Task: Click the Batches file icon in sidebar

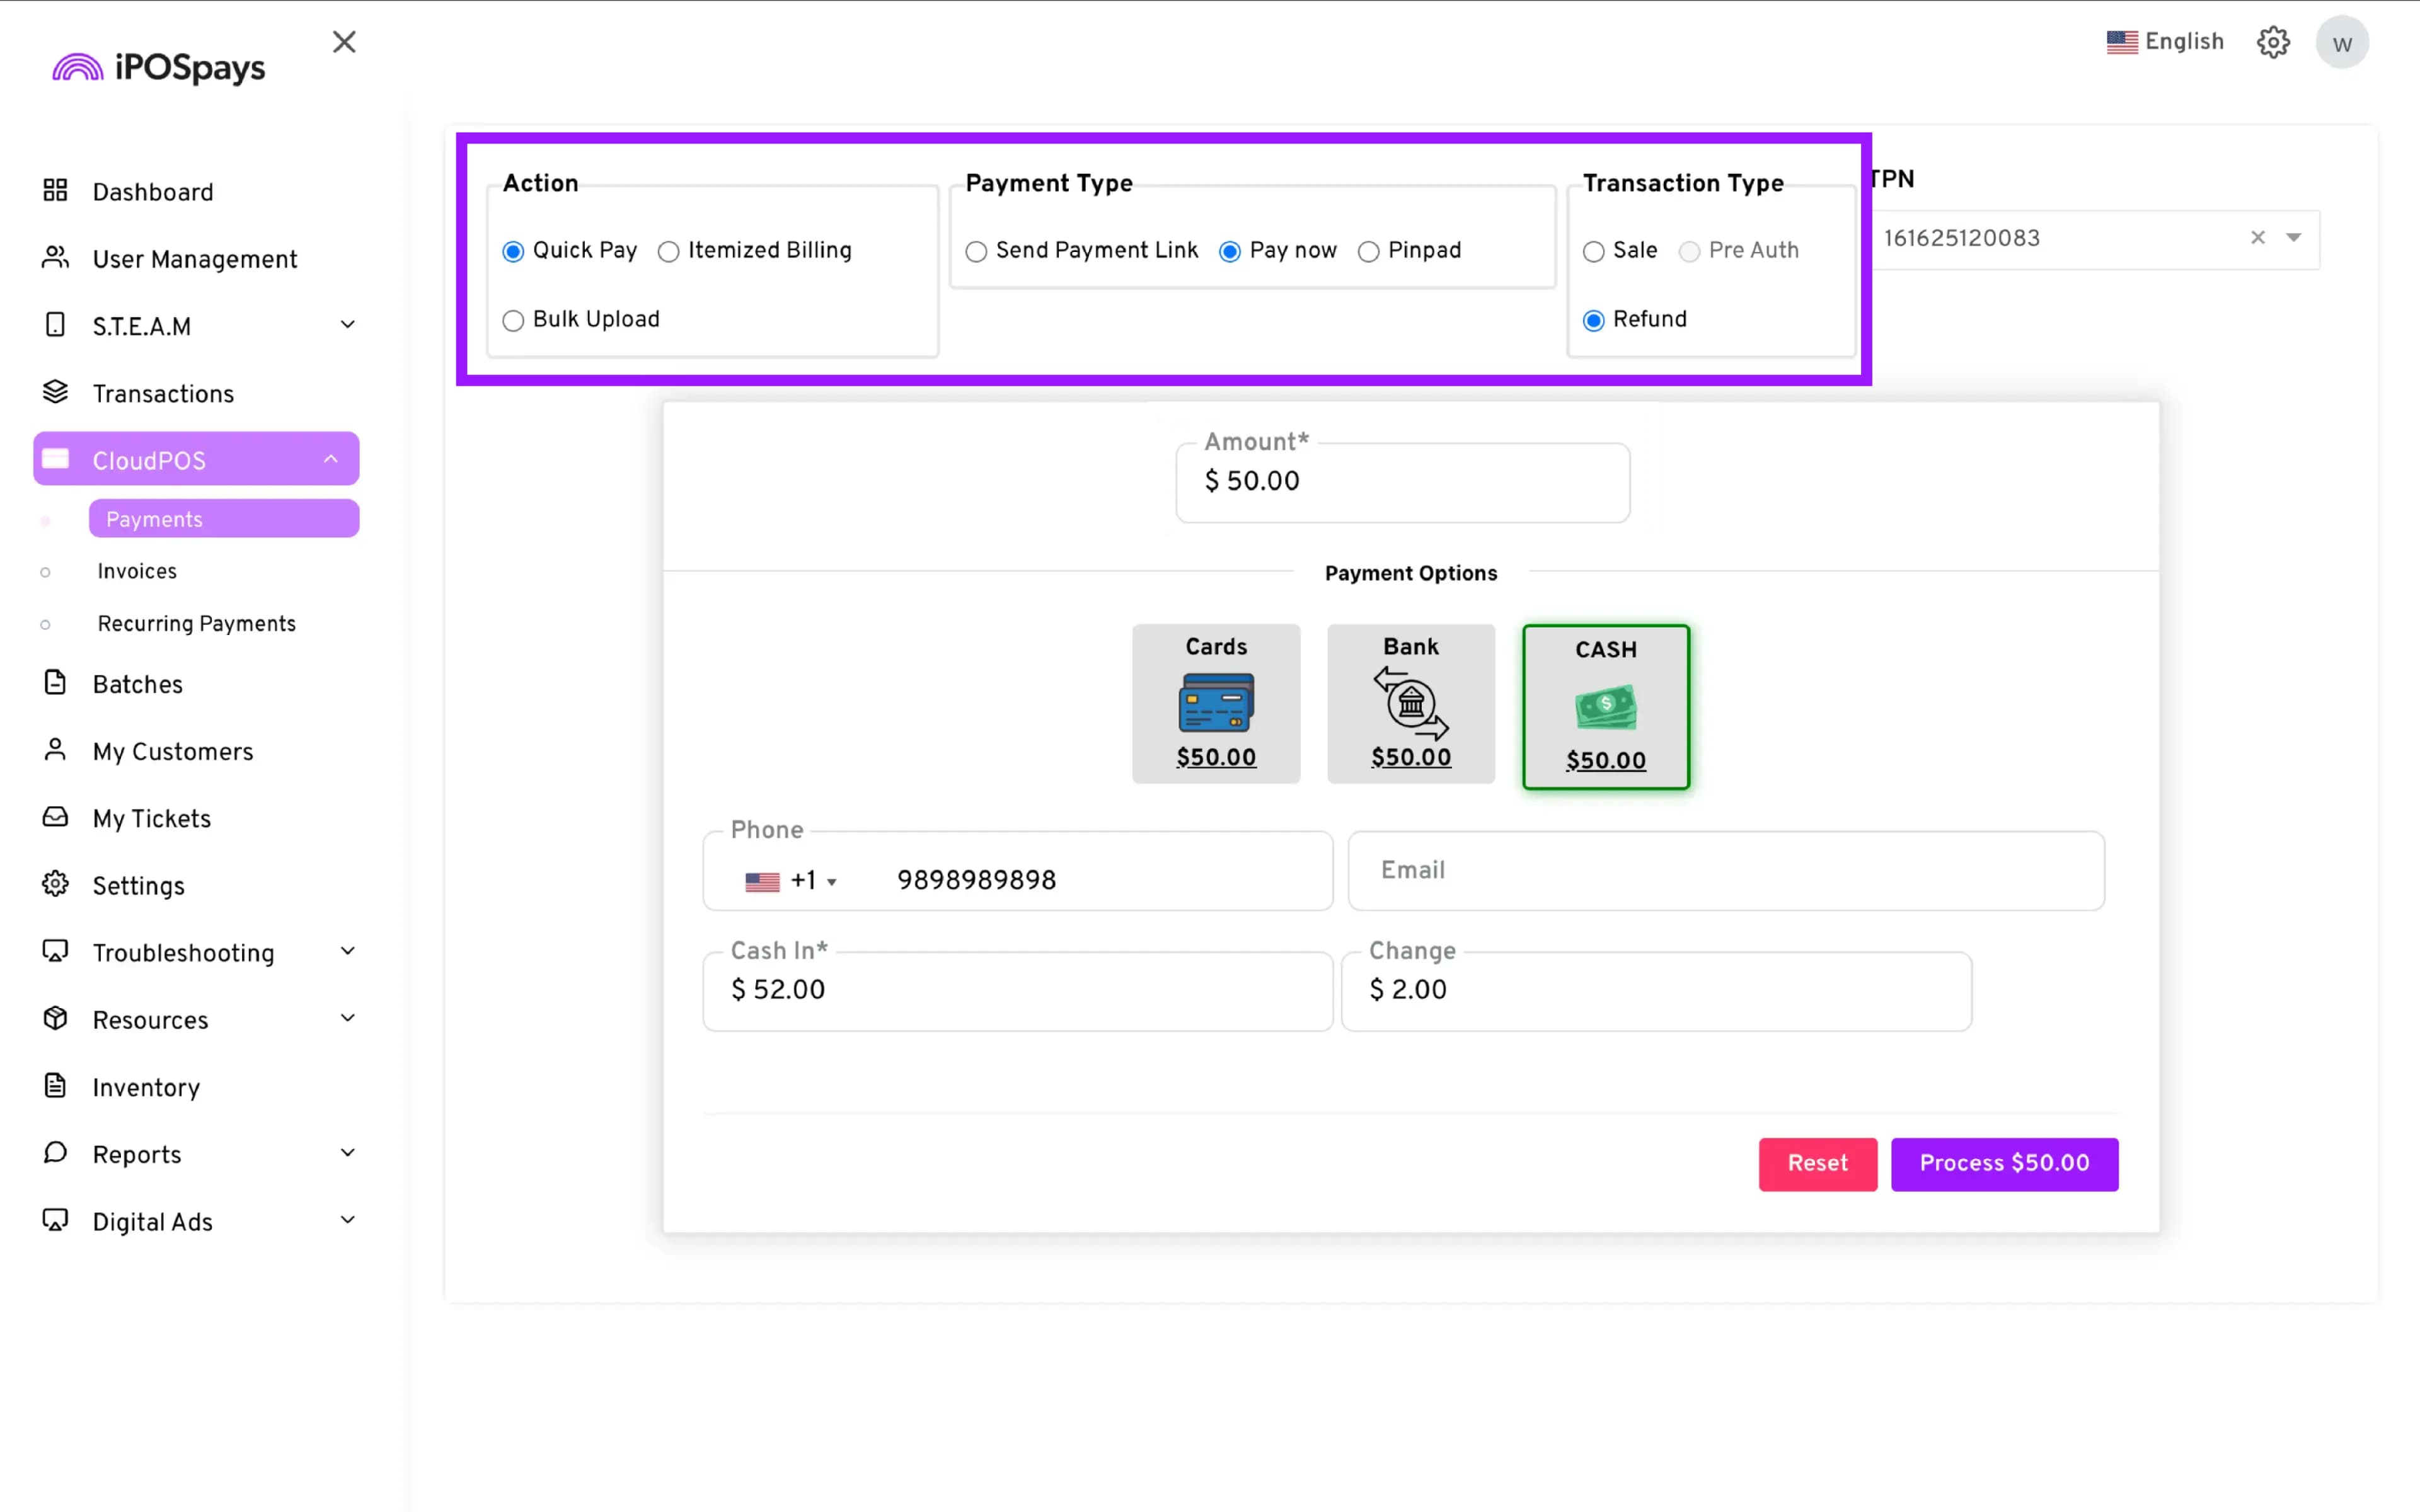Action: (x=55, y=683)
